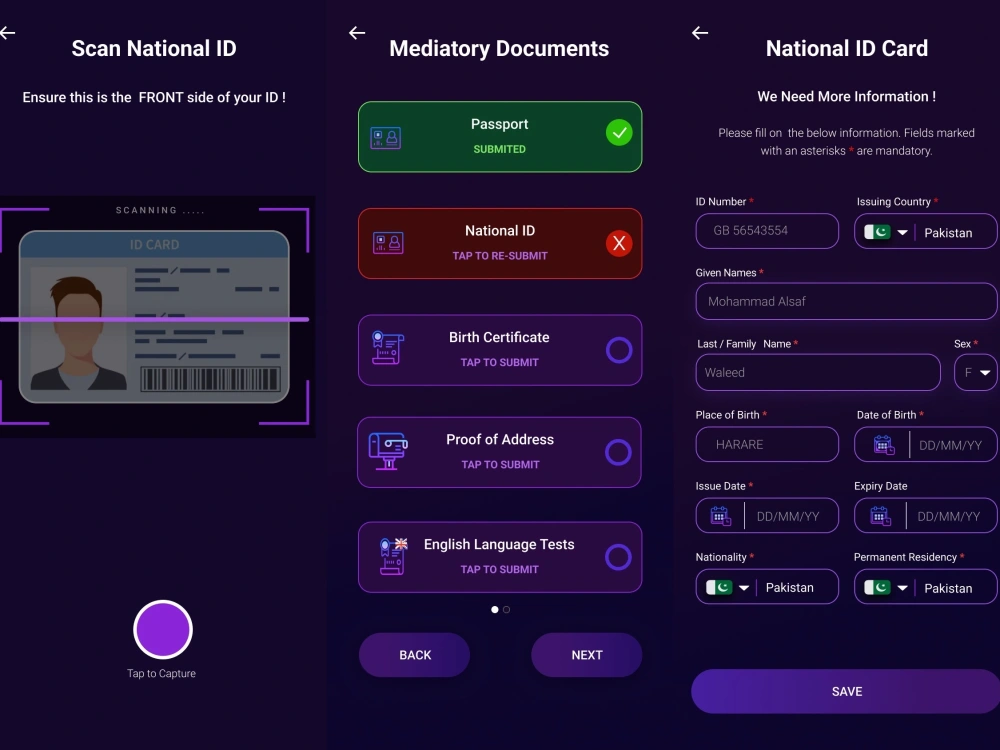Click the back arrow on Mediatory Documents

(357, 33)
